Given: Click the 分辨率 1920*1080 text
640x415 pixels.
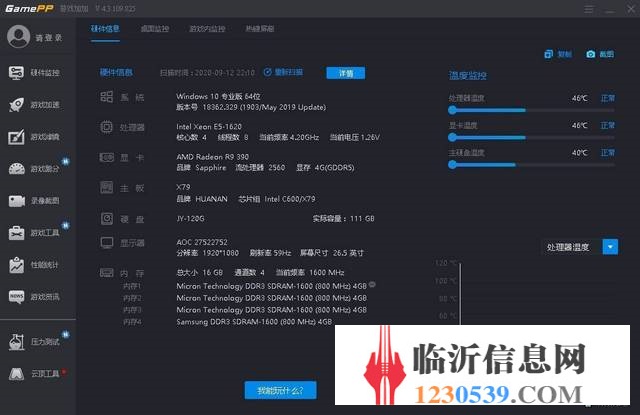Looking at the screenshot, I should [208, 253].
